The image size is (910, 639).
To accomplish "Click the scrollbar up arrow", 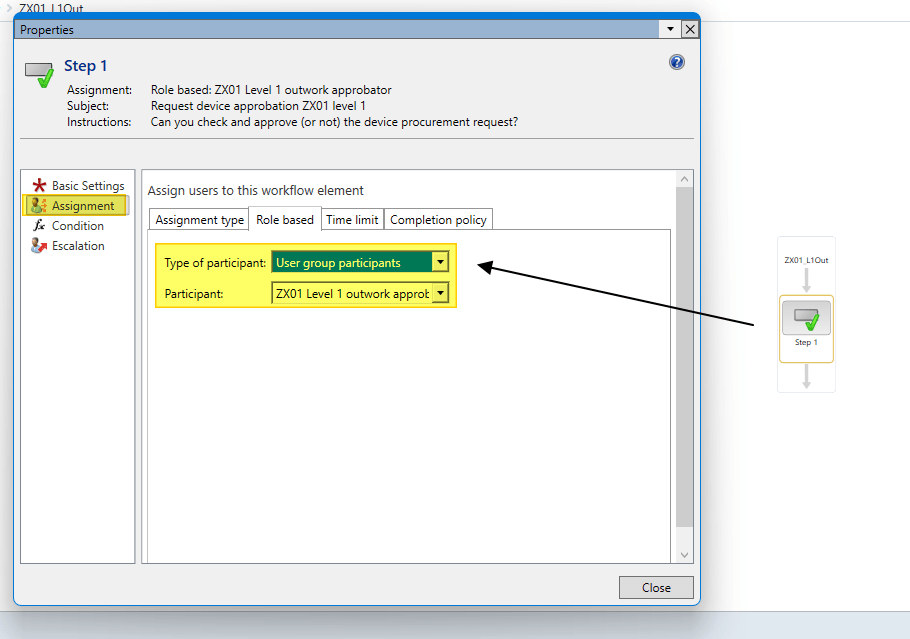I will click(685, 179).
